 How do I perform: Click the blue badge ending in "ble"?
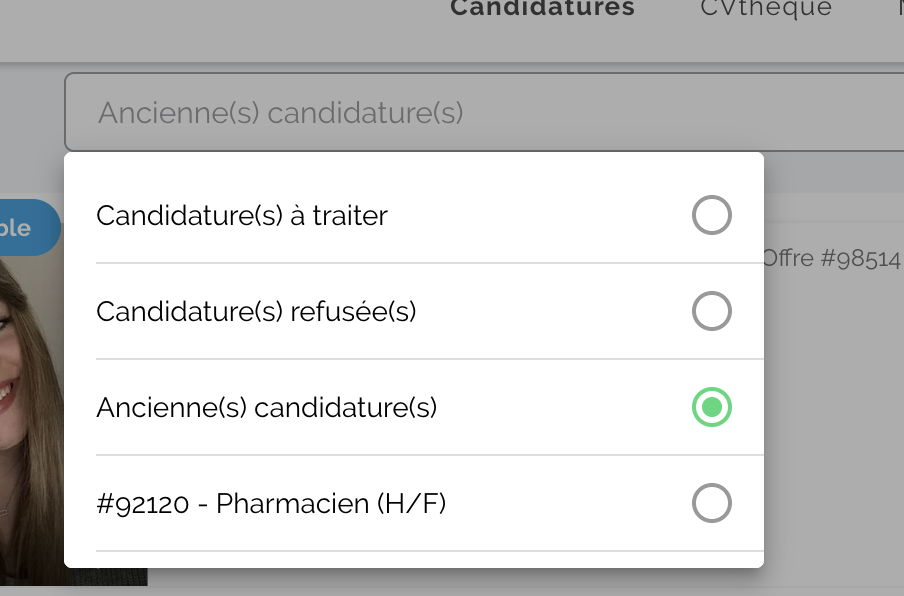[29, 228]
